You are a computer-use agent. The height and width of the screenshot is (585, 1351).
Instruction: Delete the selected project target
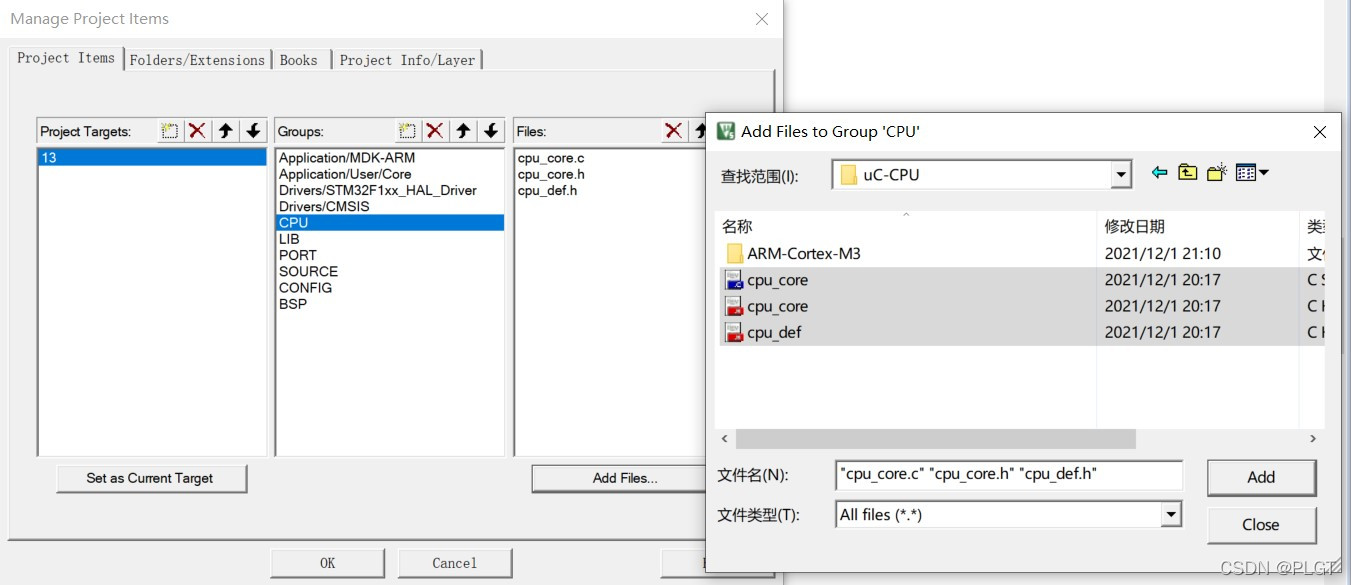pyautogui.click(x=196, y=130)
